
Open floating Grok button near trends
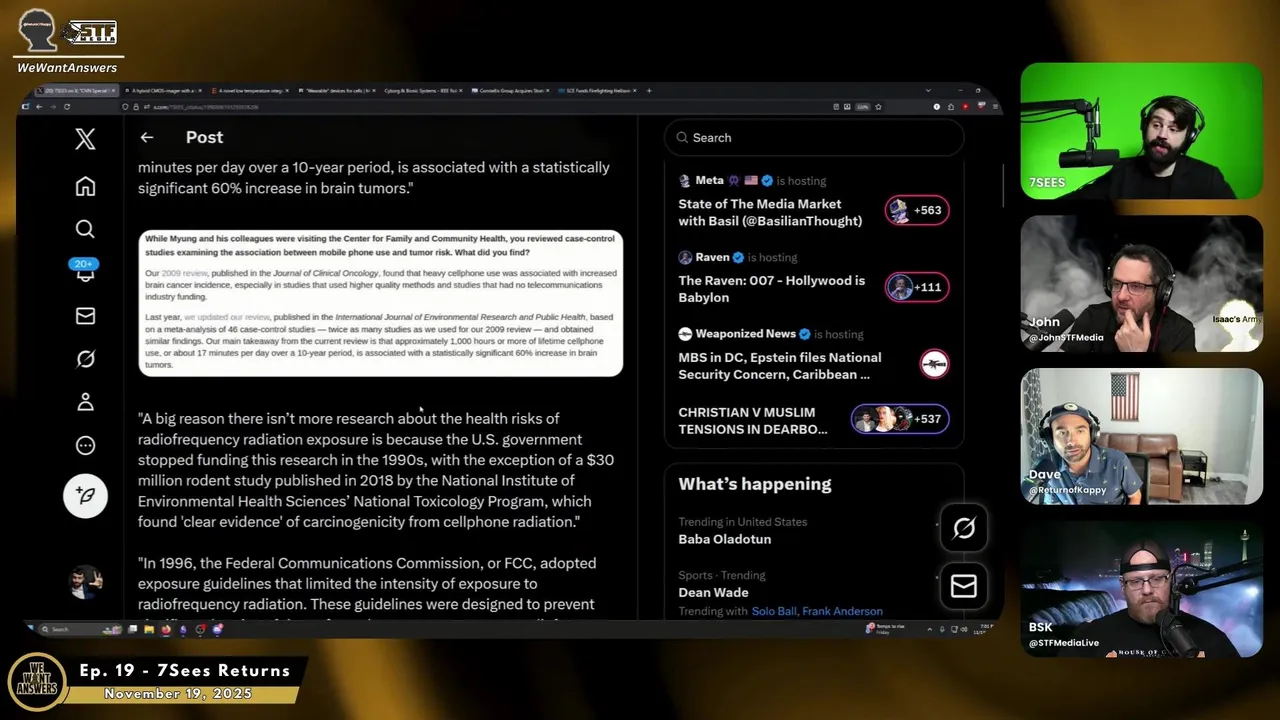pyautogui.click(x=964, y=528)
